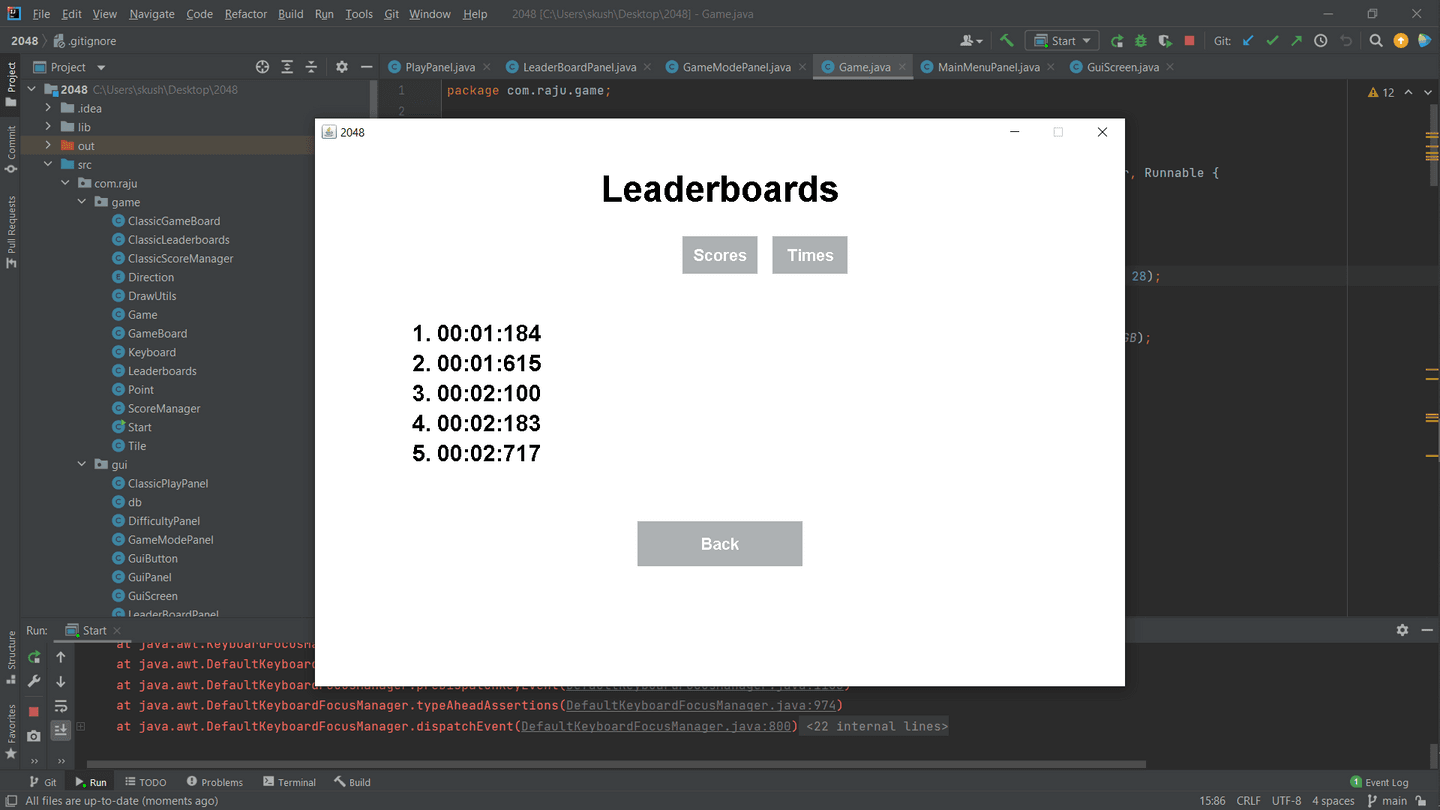Open the Project view selector dropdown
Screen dimensions: 1440x810
[69, 67]
